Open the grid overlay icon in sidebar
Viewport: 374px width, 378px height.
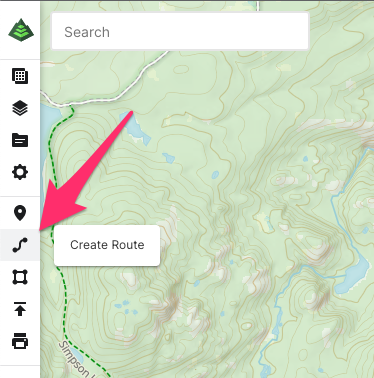coord(20,76)
